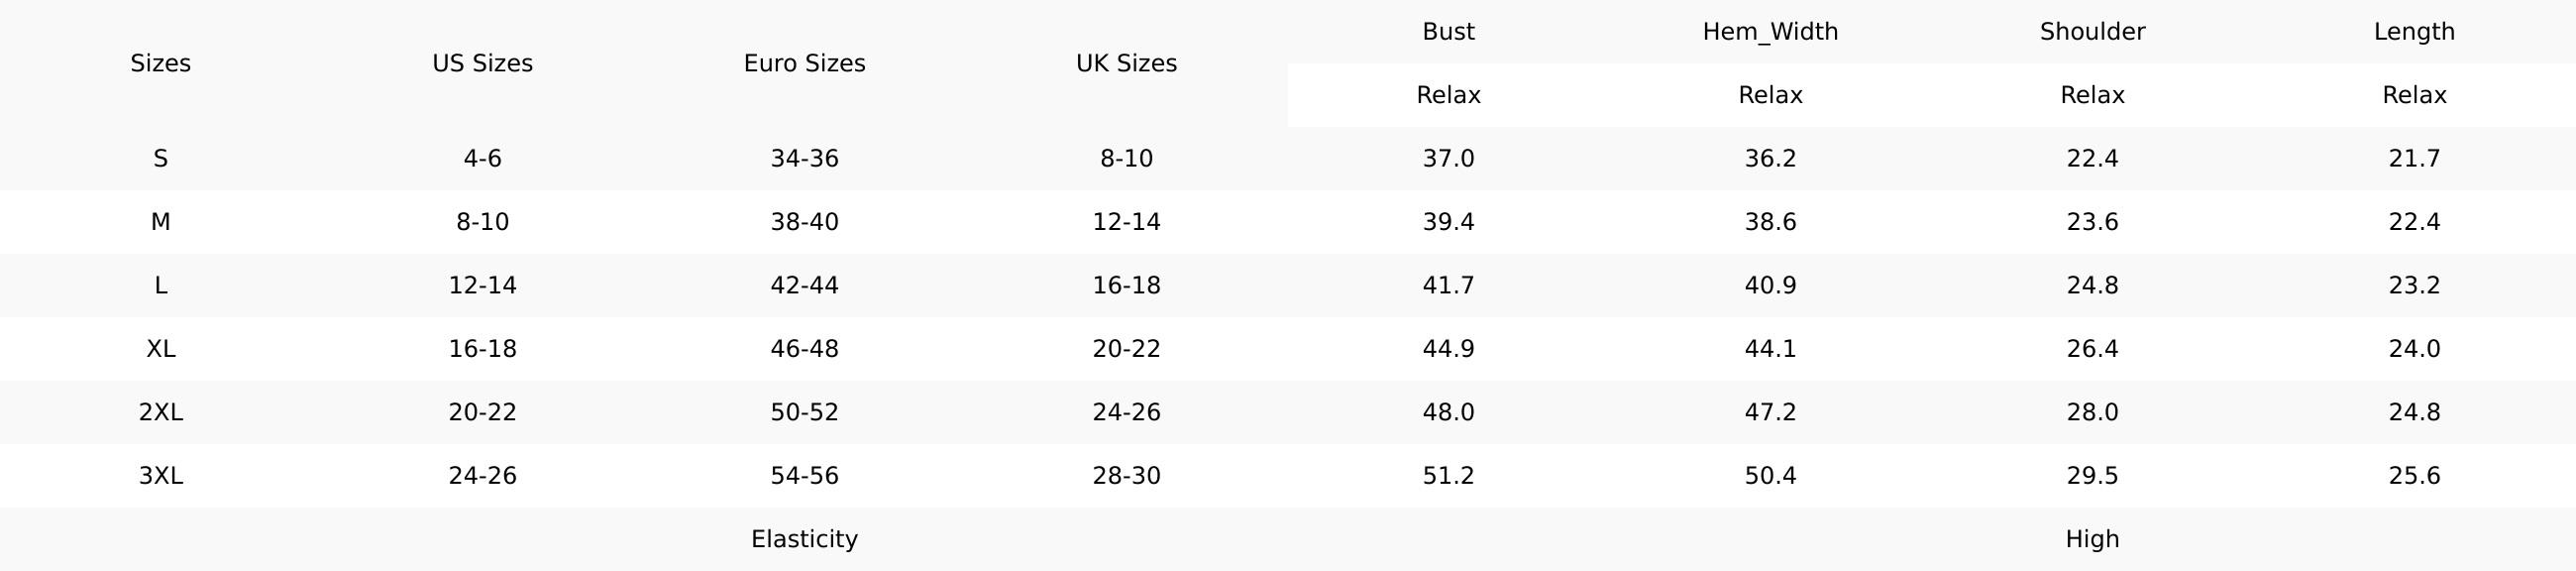Click the Relax subheader under Bust
The width and height of the screenshot is (2576, 571).
(x=1448, y=95)
